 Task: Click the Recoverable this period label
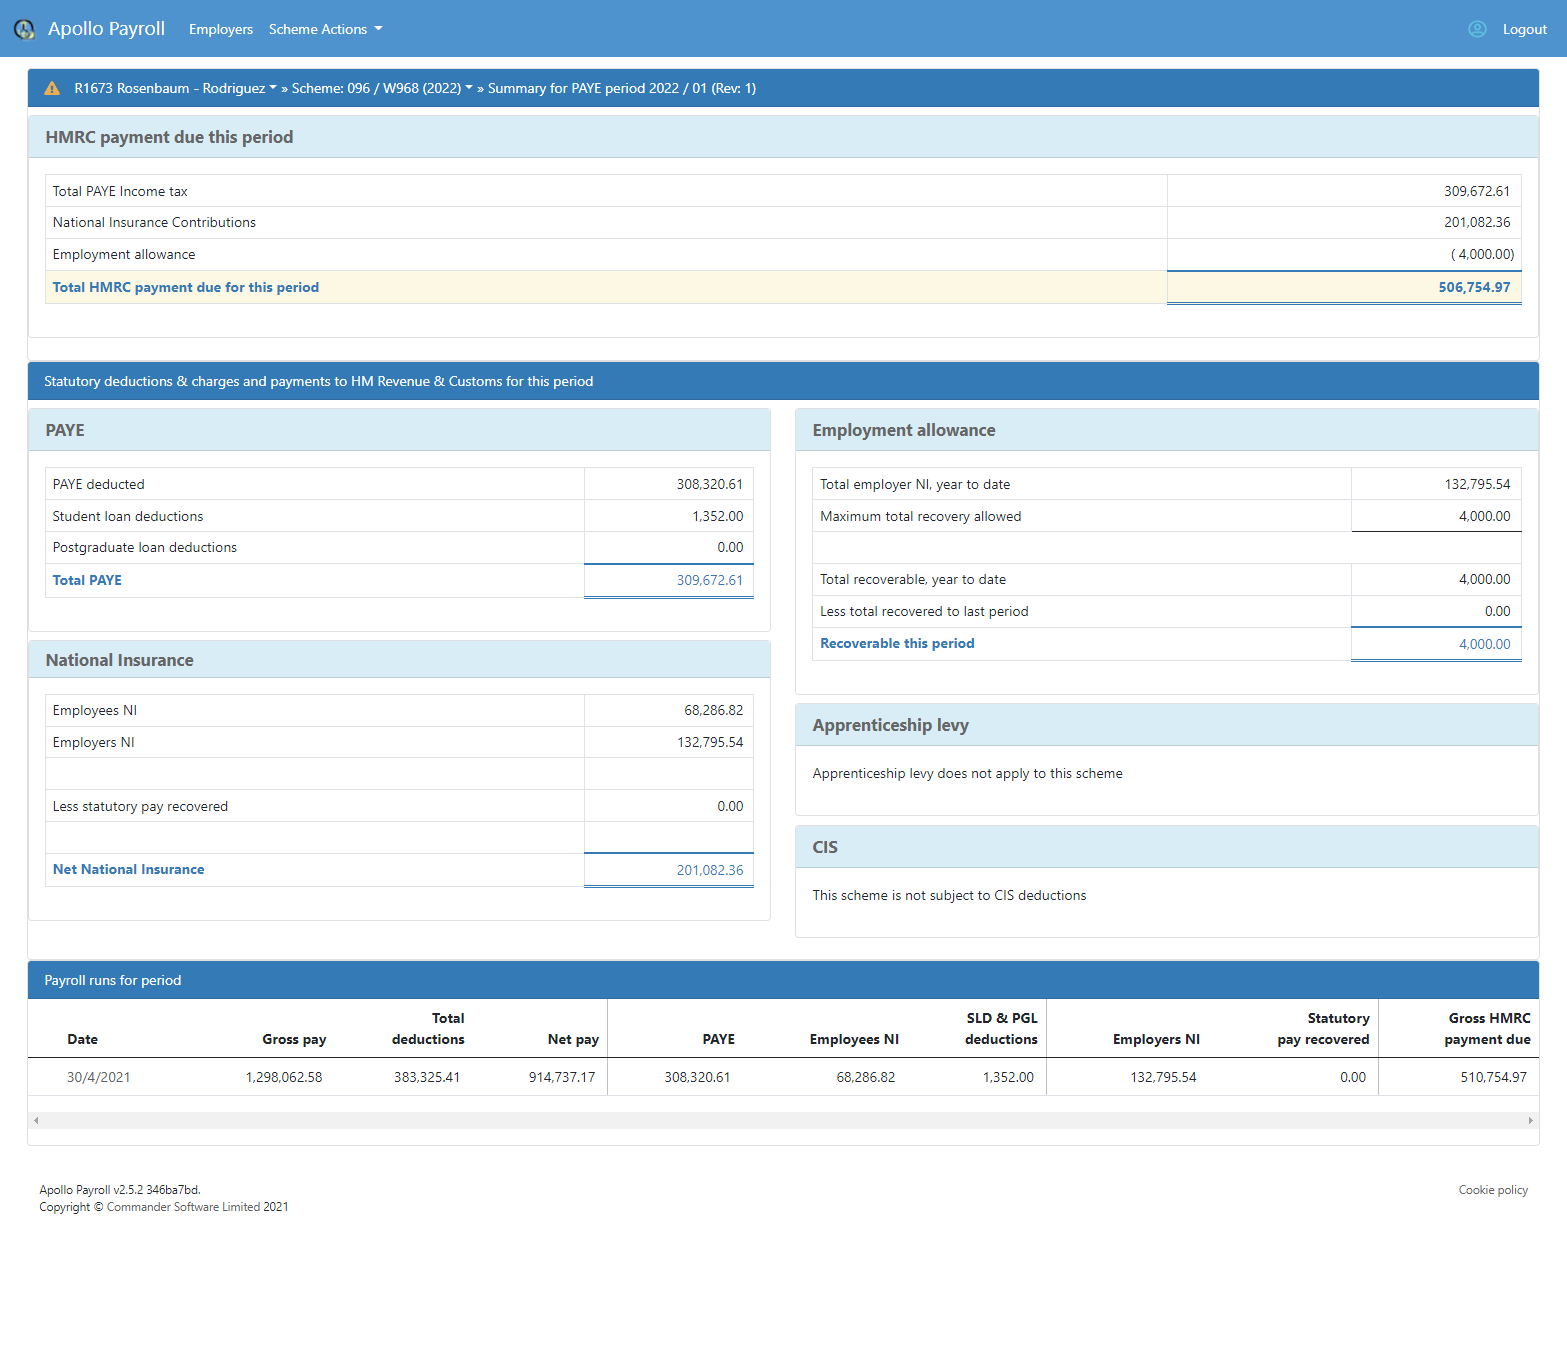896,643
